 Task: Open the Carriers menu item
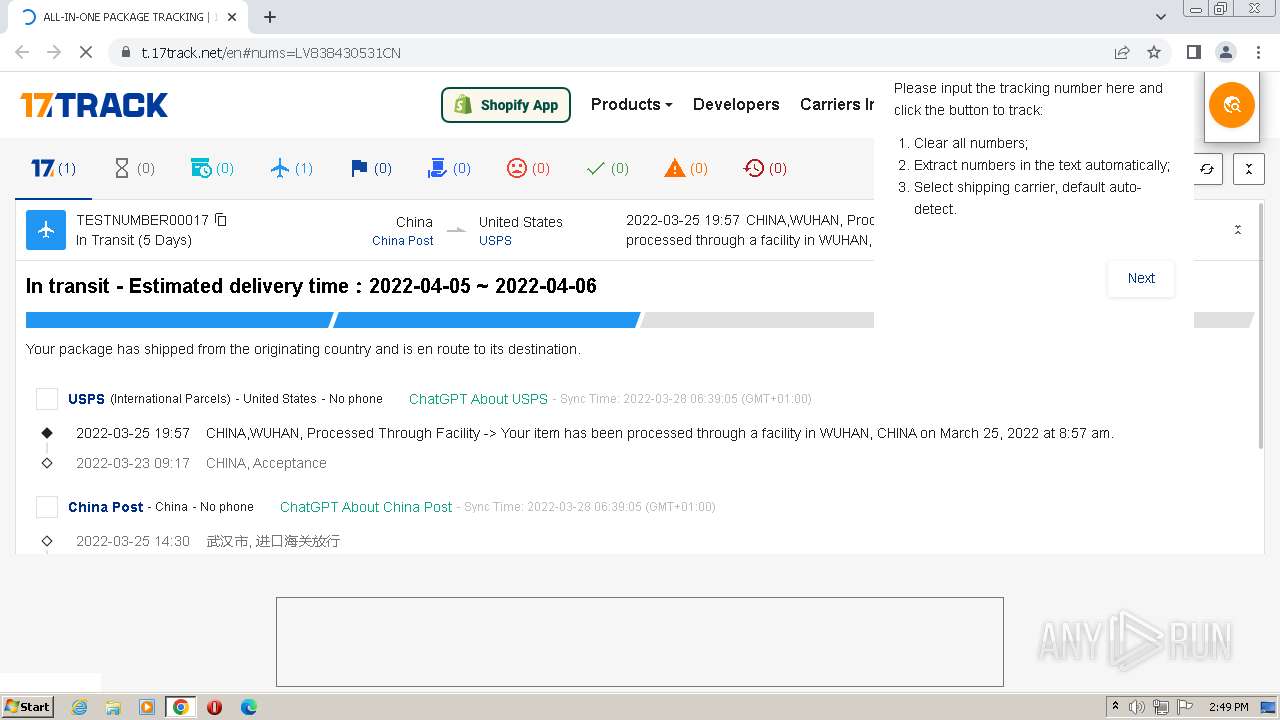click(837, 104)
